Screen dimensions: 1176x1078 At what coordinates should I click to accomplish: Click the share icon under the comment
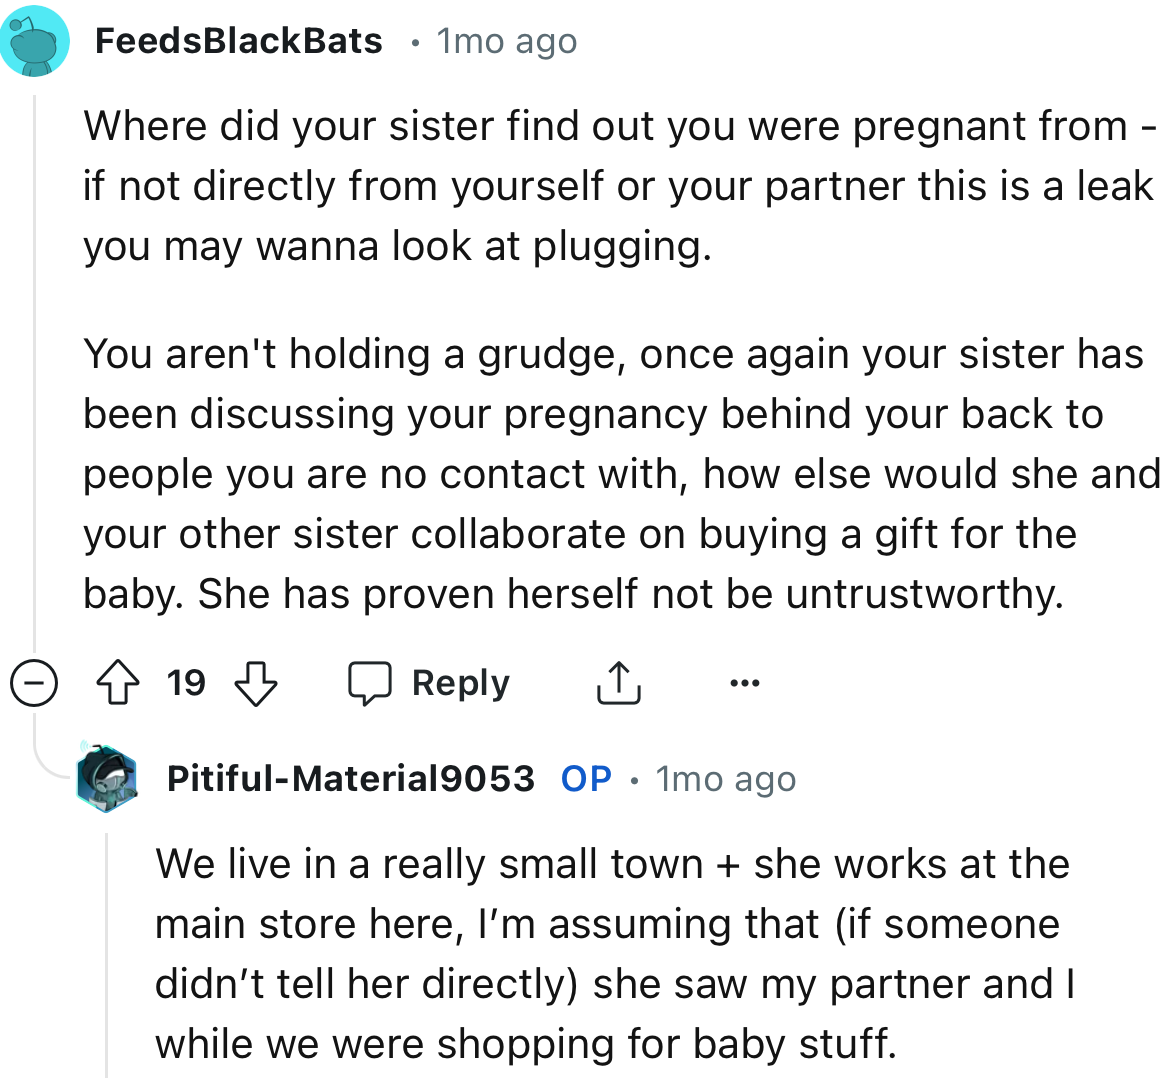pyautogui.click(x=618, y=683)
